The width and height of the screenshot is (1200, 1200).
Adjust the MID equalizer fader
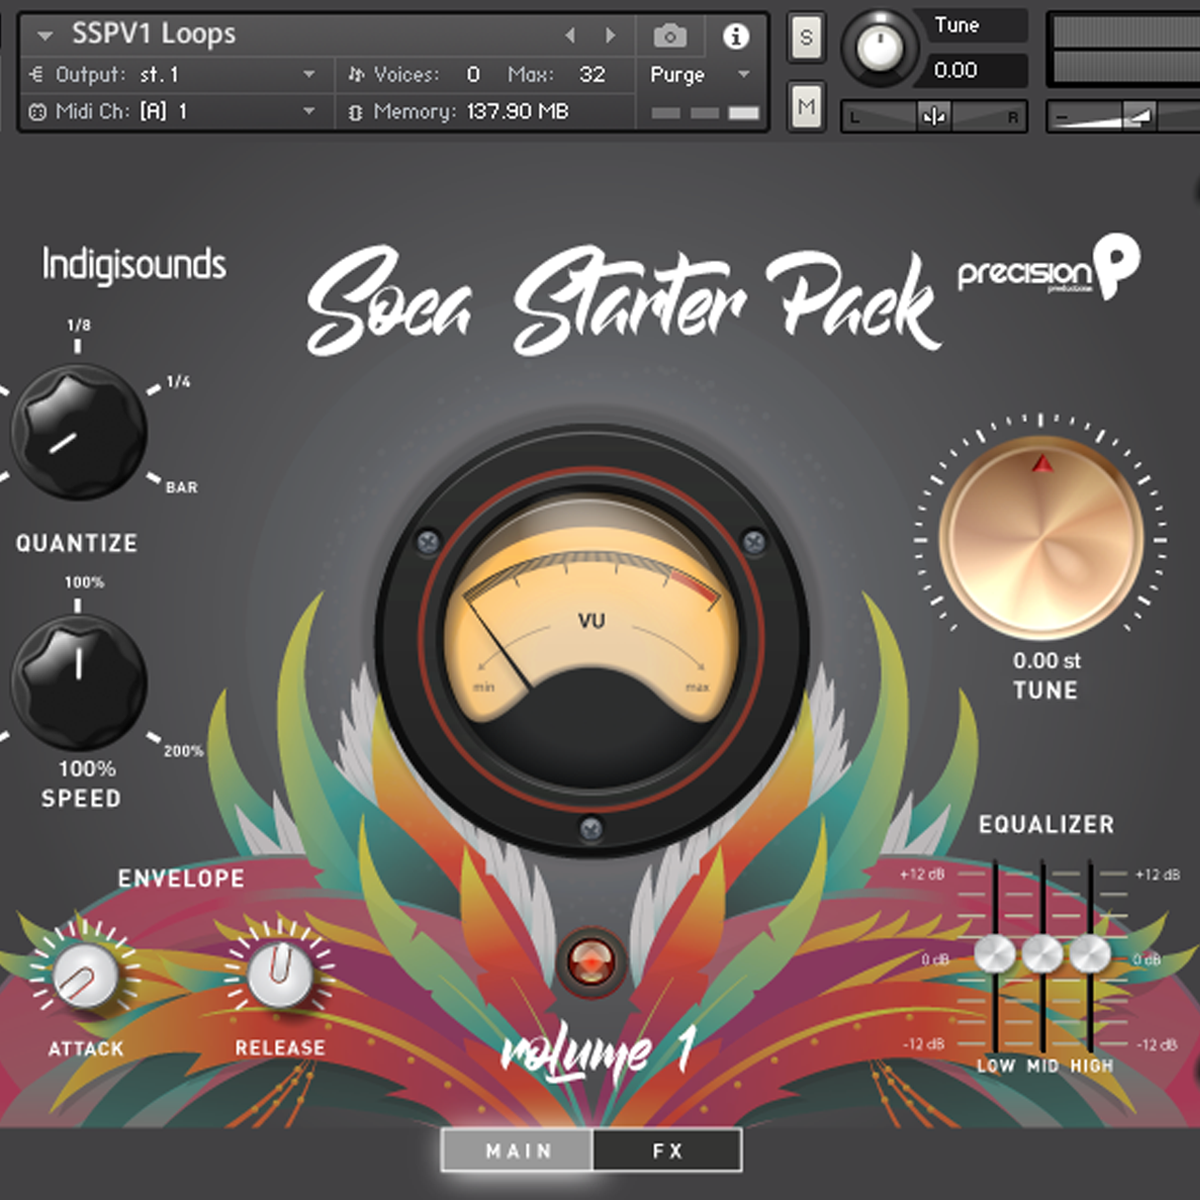[1043, 955]
